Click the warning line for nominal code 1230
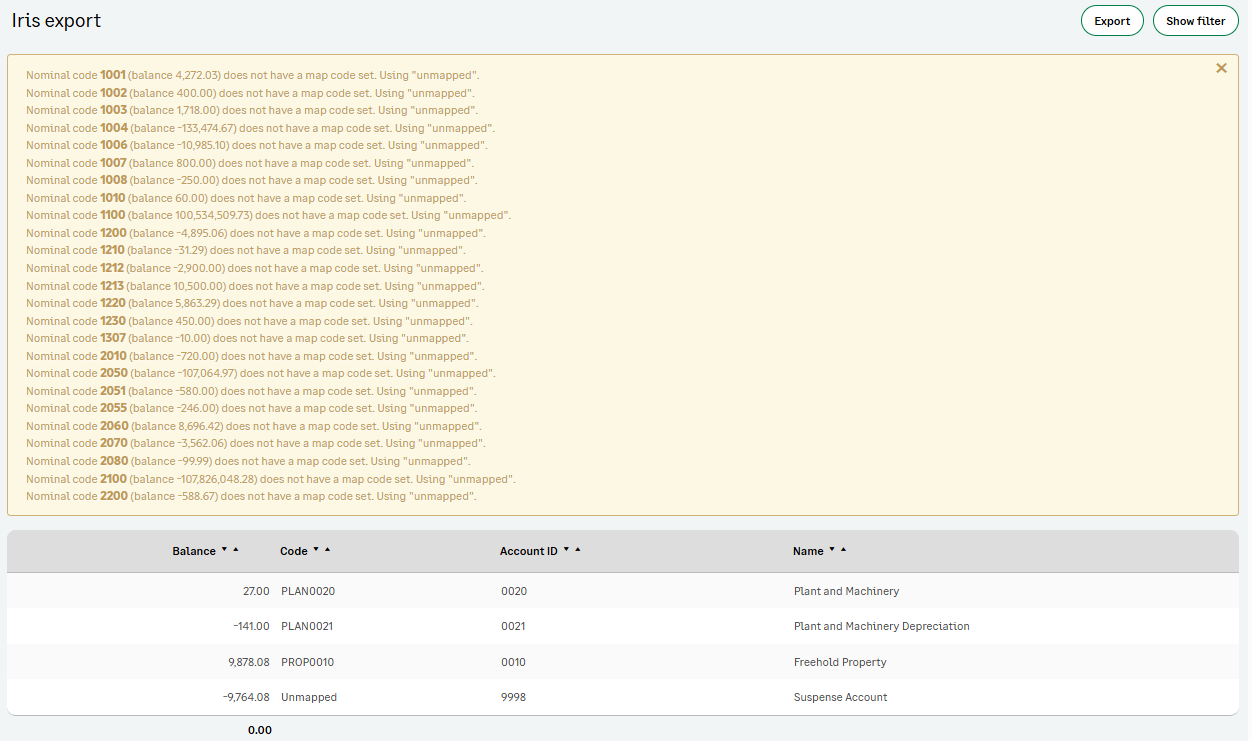1252x741 pixels. tap(249, 321)
